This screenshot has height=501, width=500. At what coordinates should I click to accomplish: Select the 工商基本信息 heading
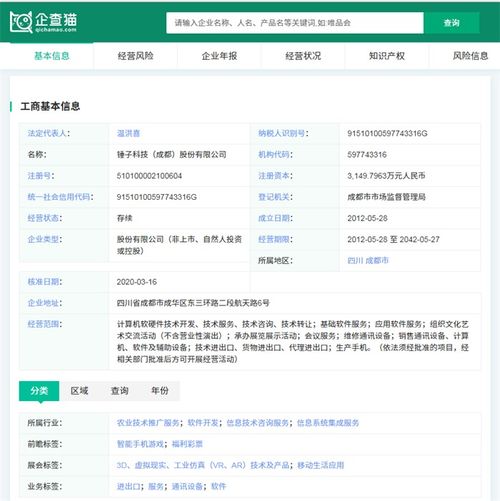tap(50, 106)
